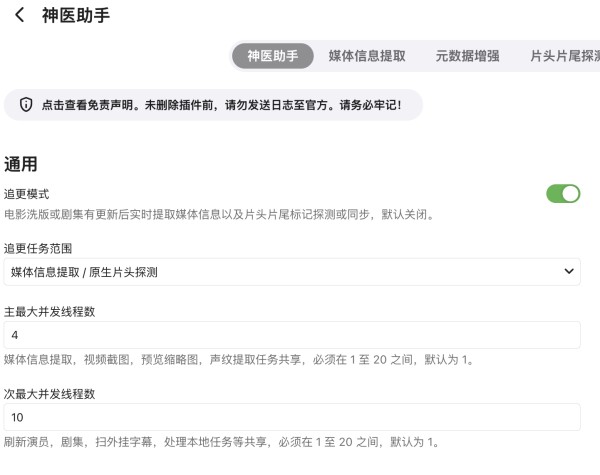Toggle the 追更模式 switch

(x=563, y=194)
